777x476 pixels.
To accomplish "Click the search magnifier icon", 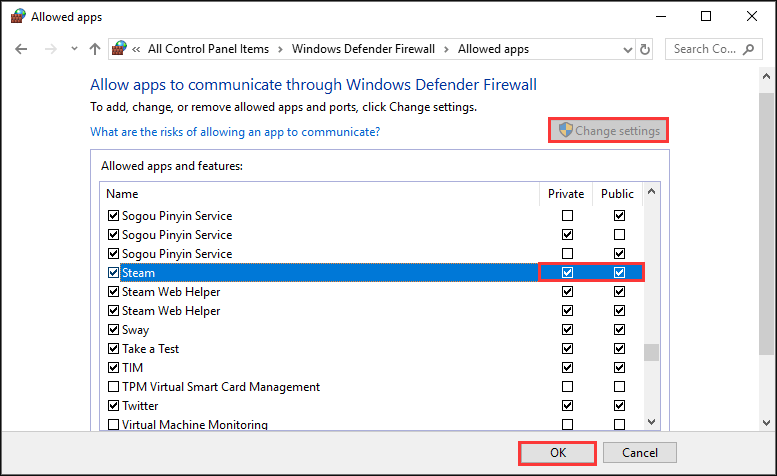I will (x=749, y=49).
